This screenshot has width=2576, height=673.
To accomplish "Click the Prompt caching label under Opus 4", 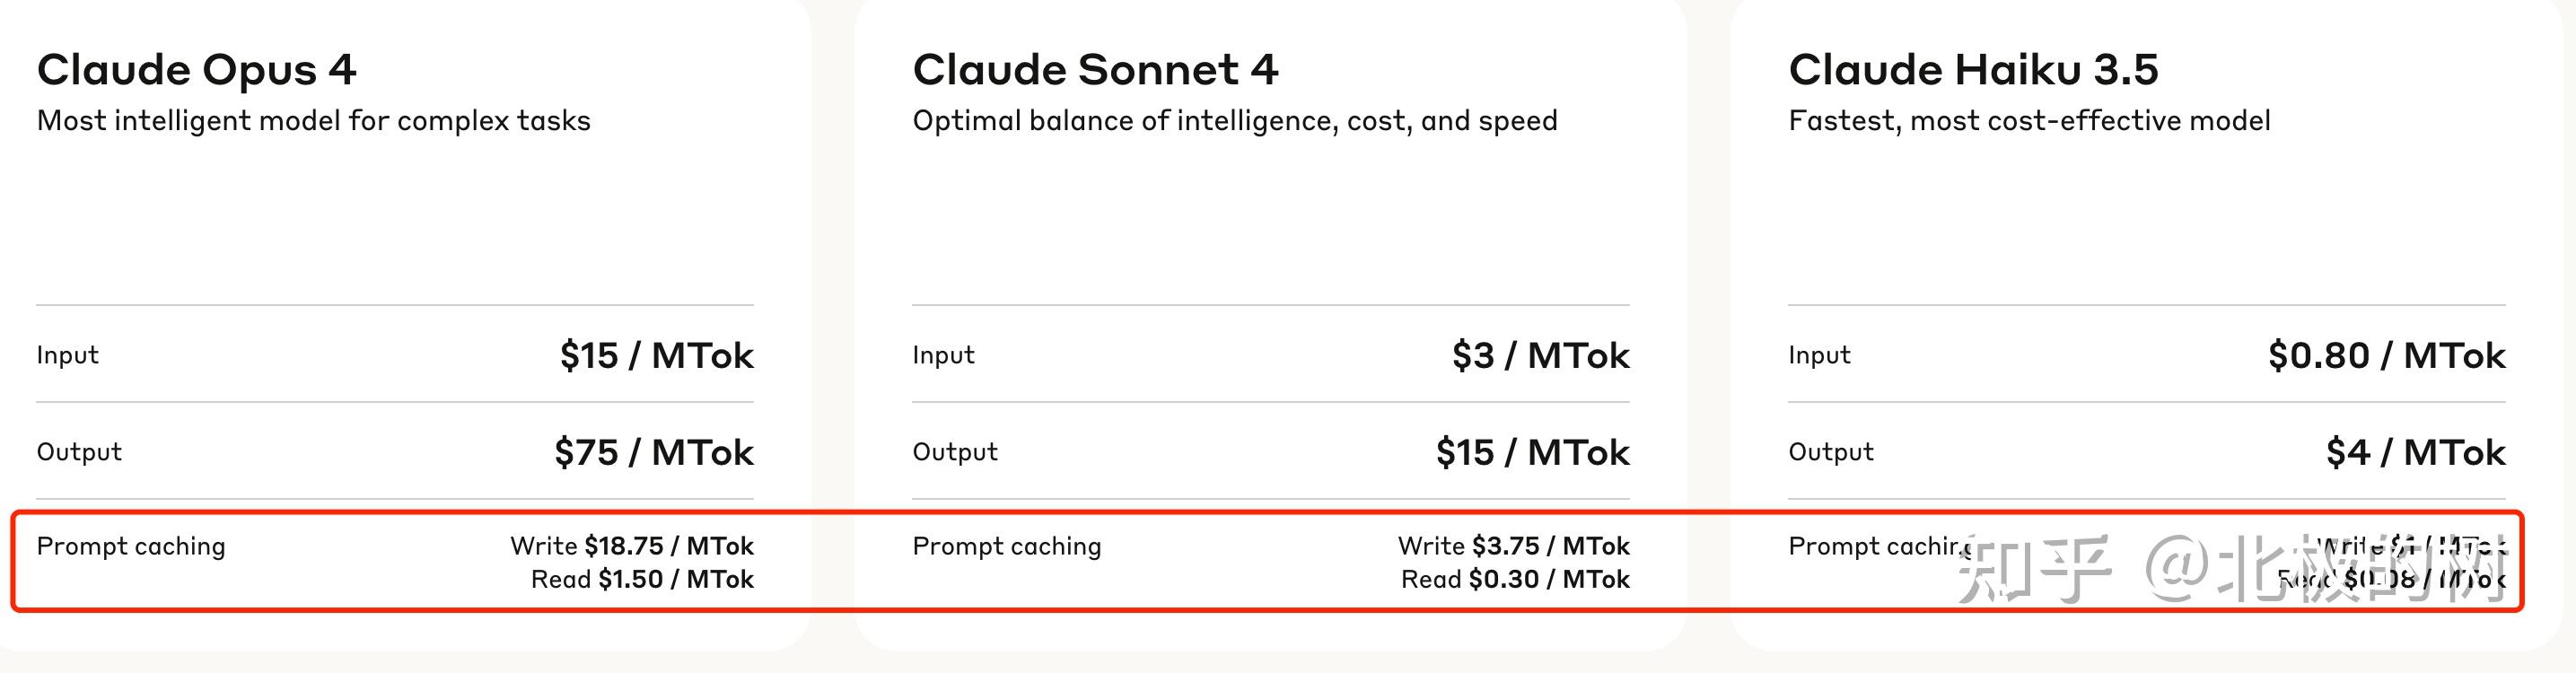I will (x=131, y=546).
